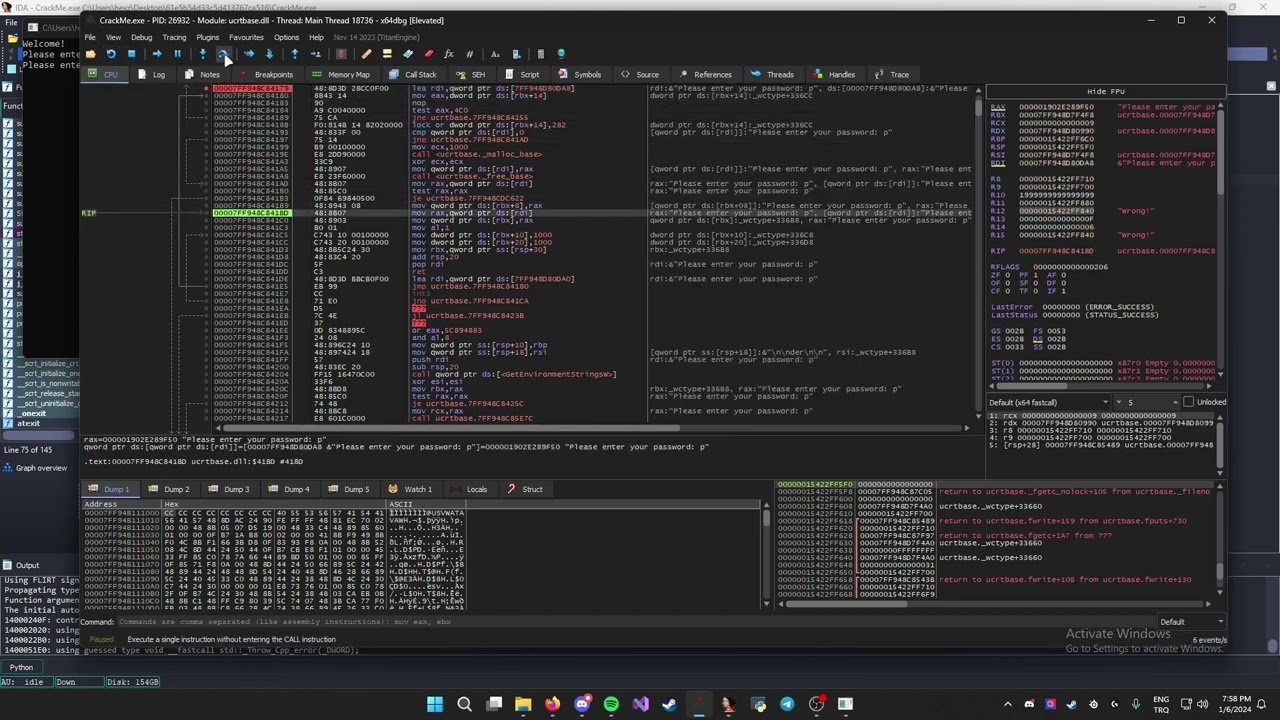Open the Output panel in IDA
The image size is (1280, 720).
coord(27,565)
